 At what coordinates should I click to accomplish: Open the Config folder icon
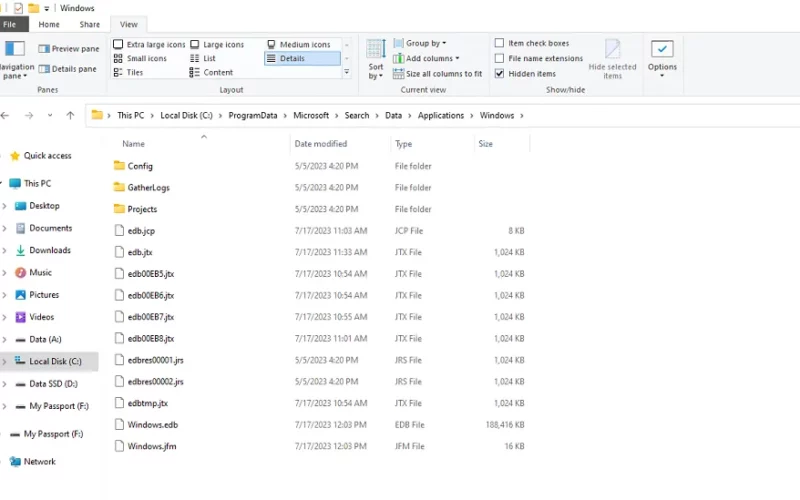pyautogui.click(x=119, y=165)
